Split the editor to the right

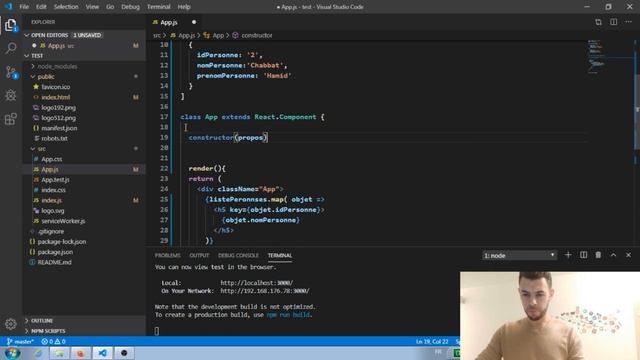(613, 22)
